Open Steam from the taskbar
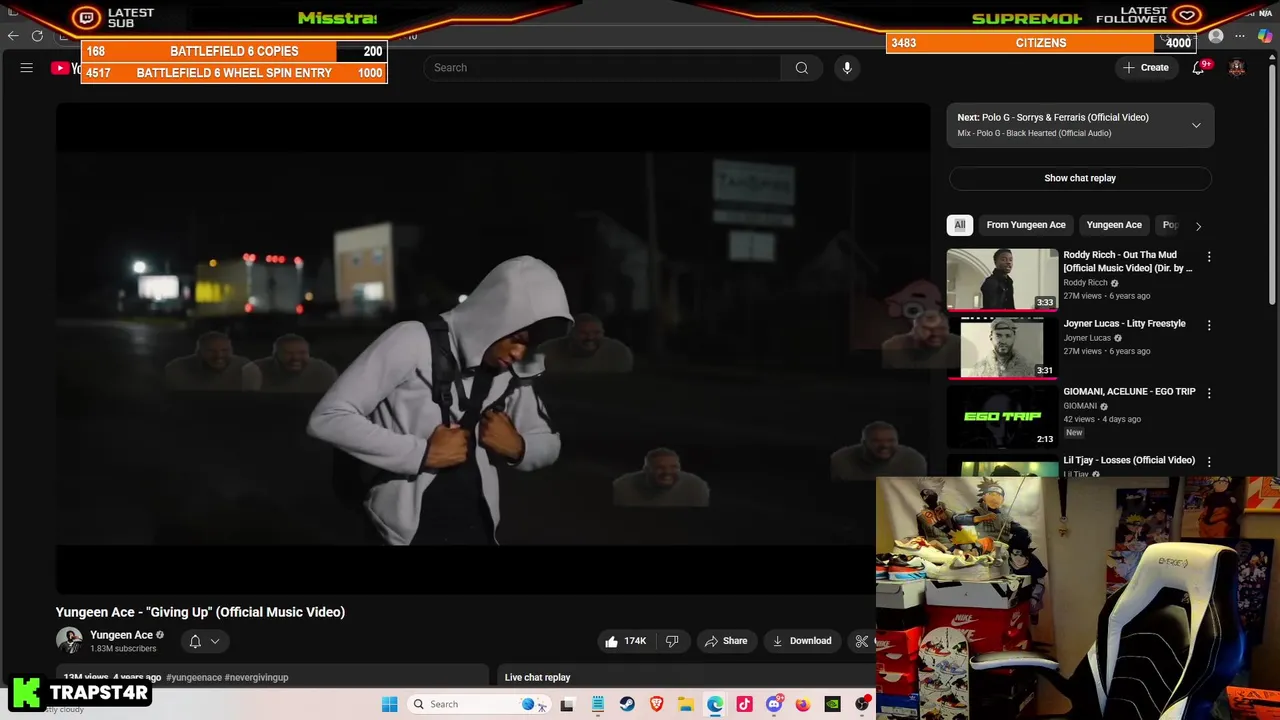 627,704
